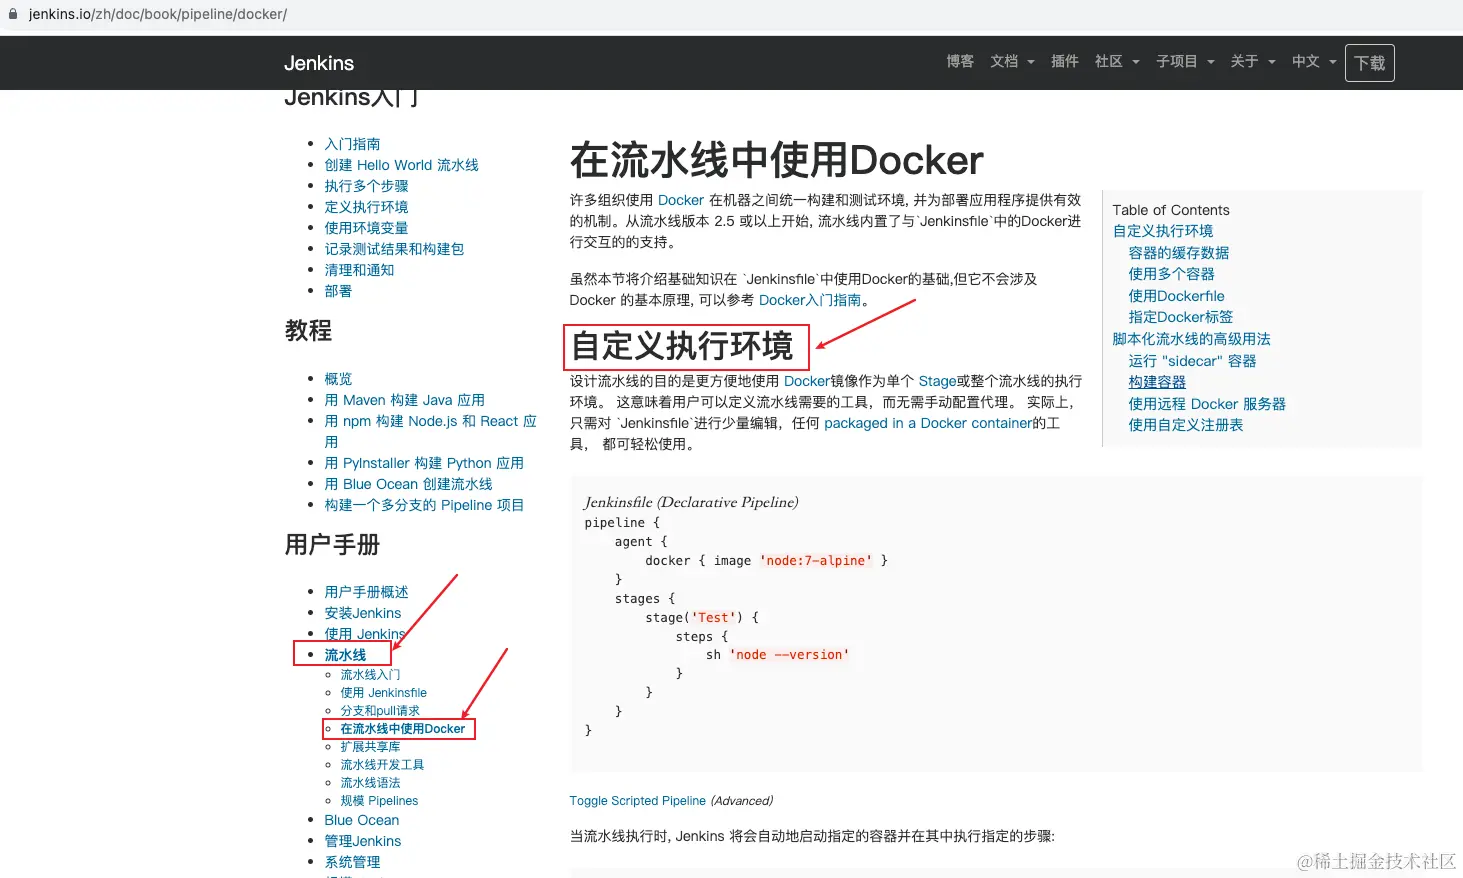Open 记录测试结果和构建包 in the sidebar
1463x878 pixels.
(394, 249)
